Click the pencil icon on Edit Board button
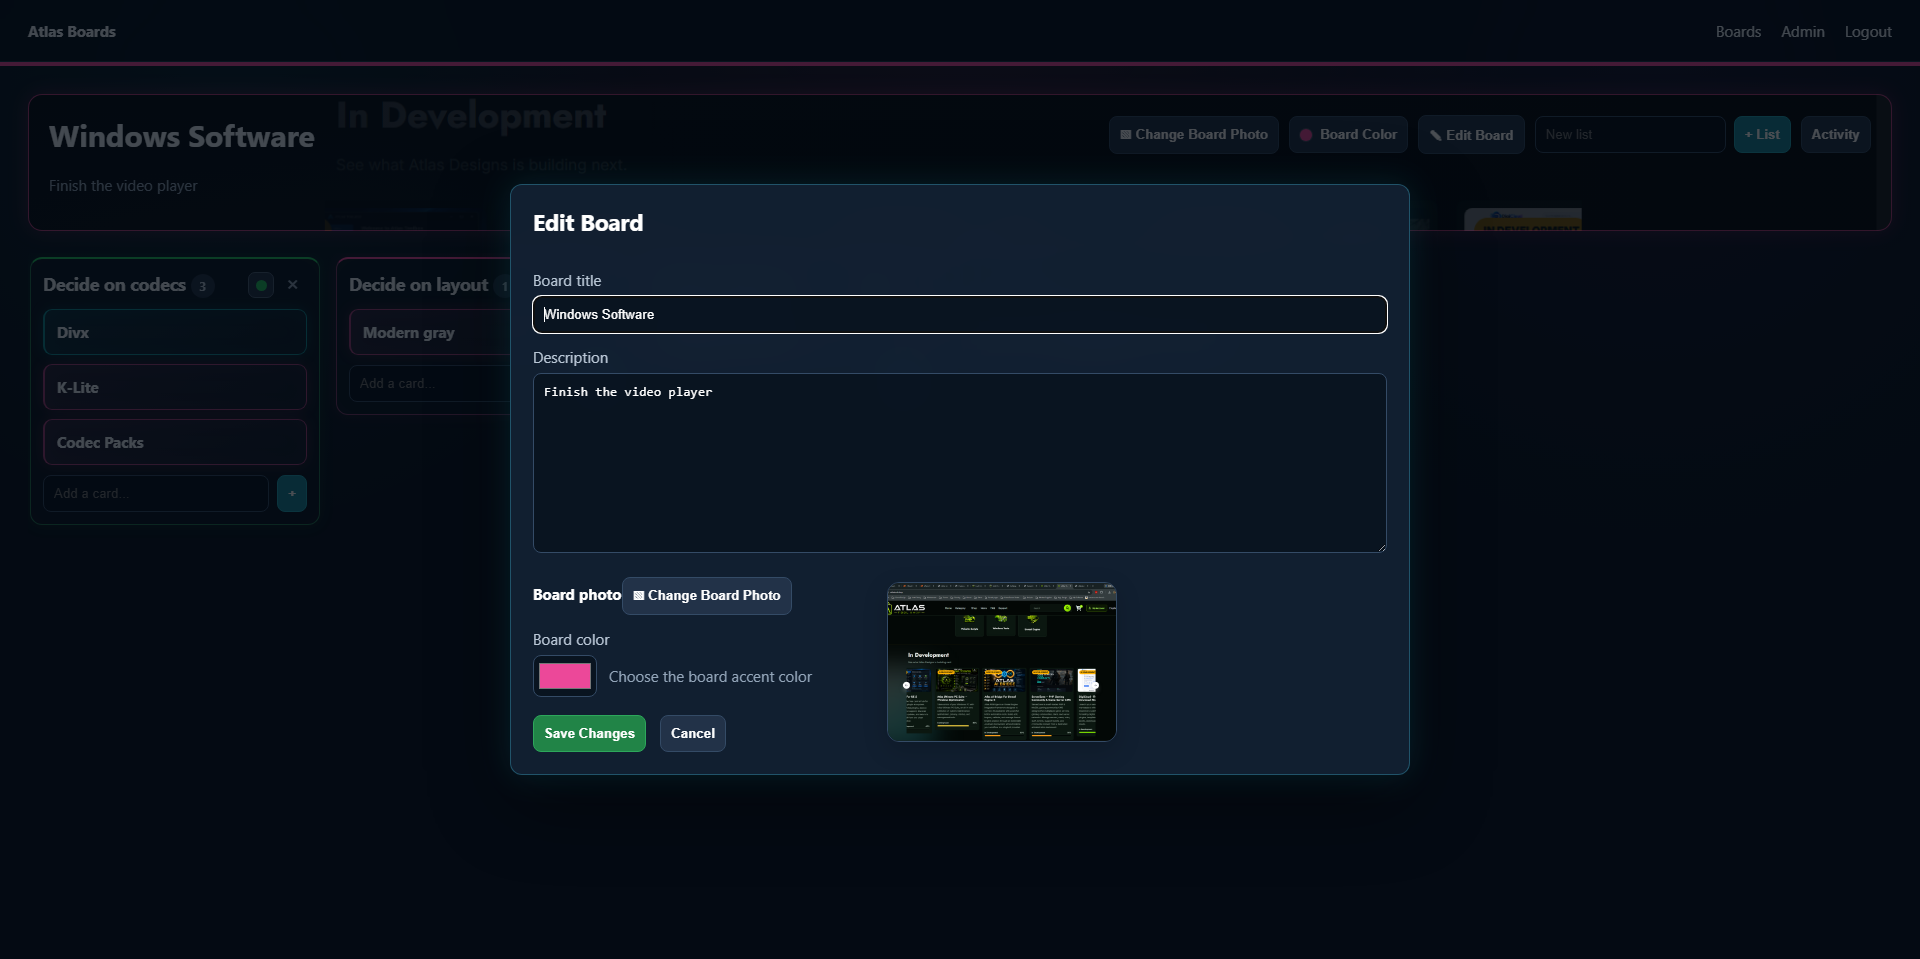Image resolution: width=1920 pixels, height=959 pixels. pyautogui.click(x=1435, y=135)
